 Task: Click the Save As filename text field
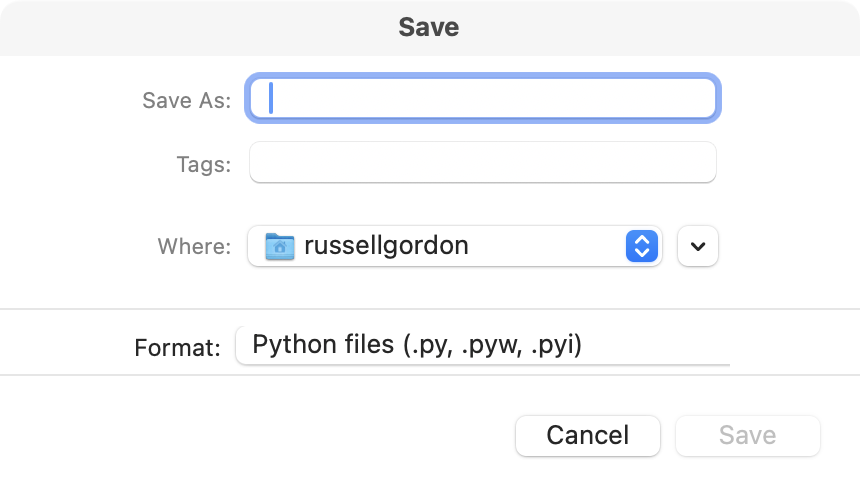coord(482,99)
